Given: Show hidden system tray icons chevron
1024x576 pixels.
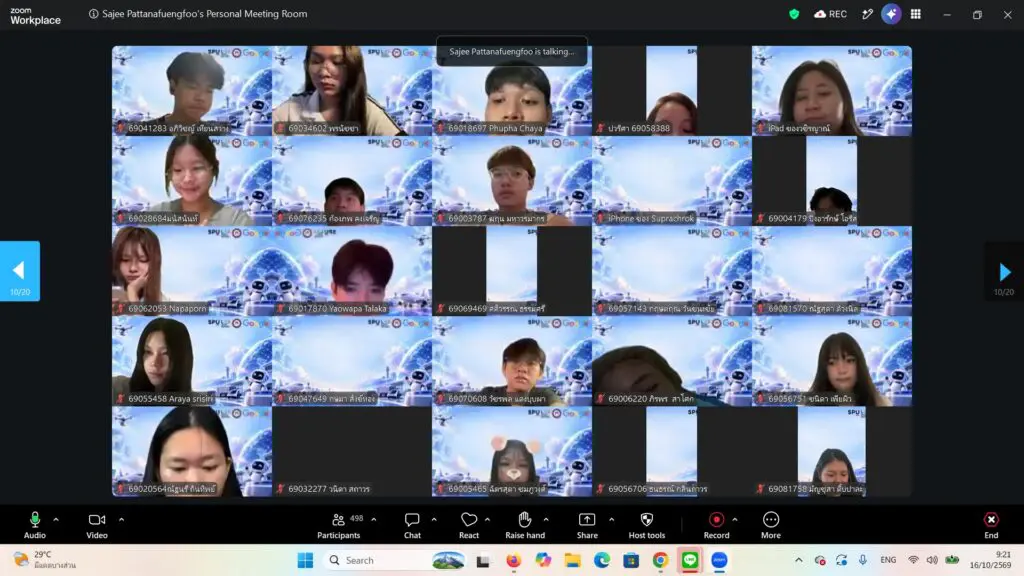Looking at the screenshot, I should pos(799,560).
